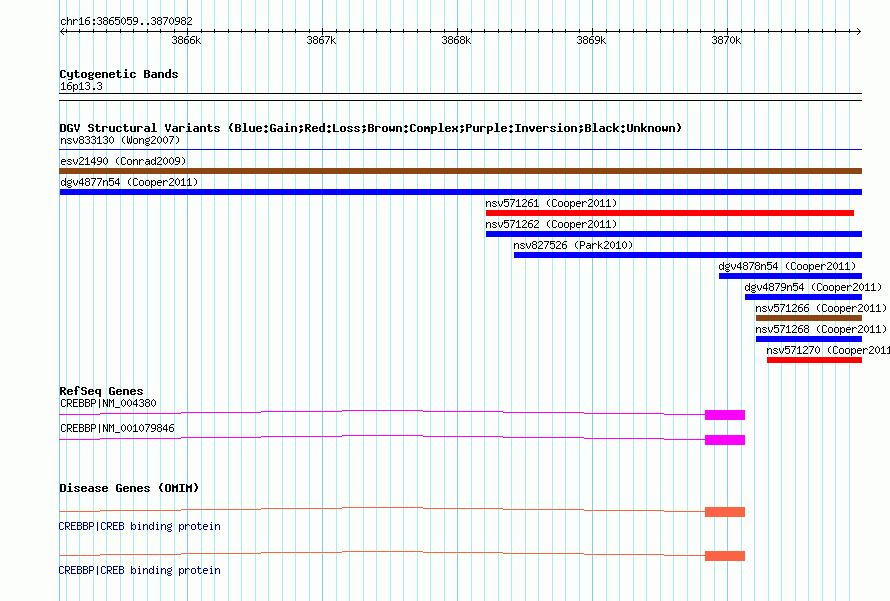Click the magenta exon of CREBBP|NM_004380
This screenshot has width=890, height=601.
pyautogui.click(x=725, y=415)
